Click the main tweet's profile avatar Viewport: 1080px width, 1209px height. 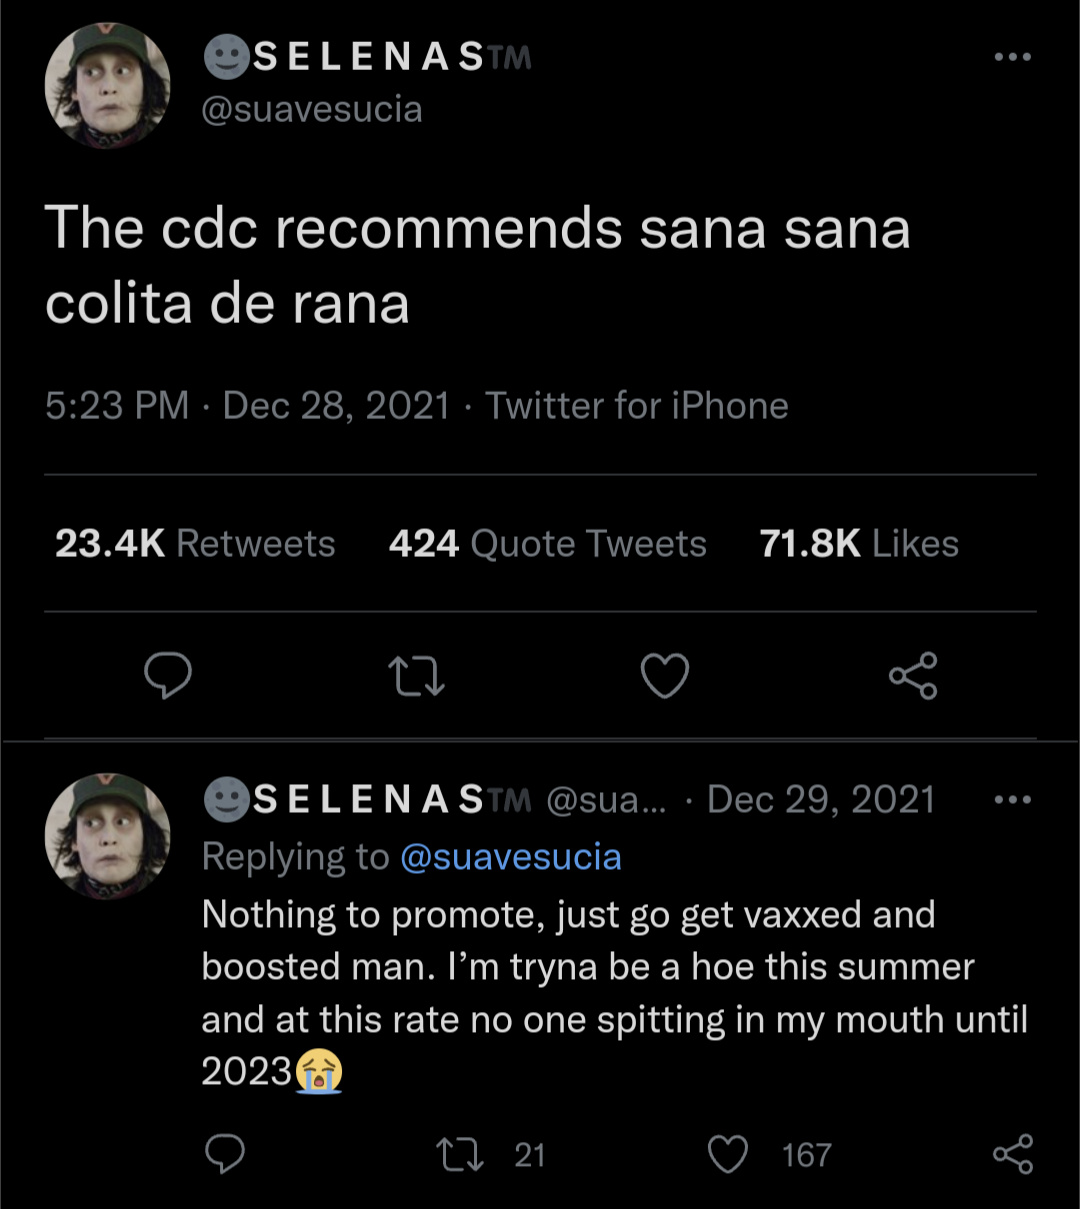point(108,87)
